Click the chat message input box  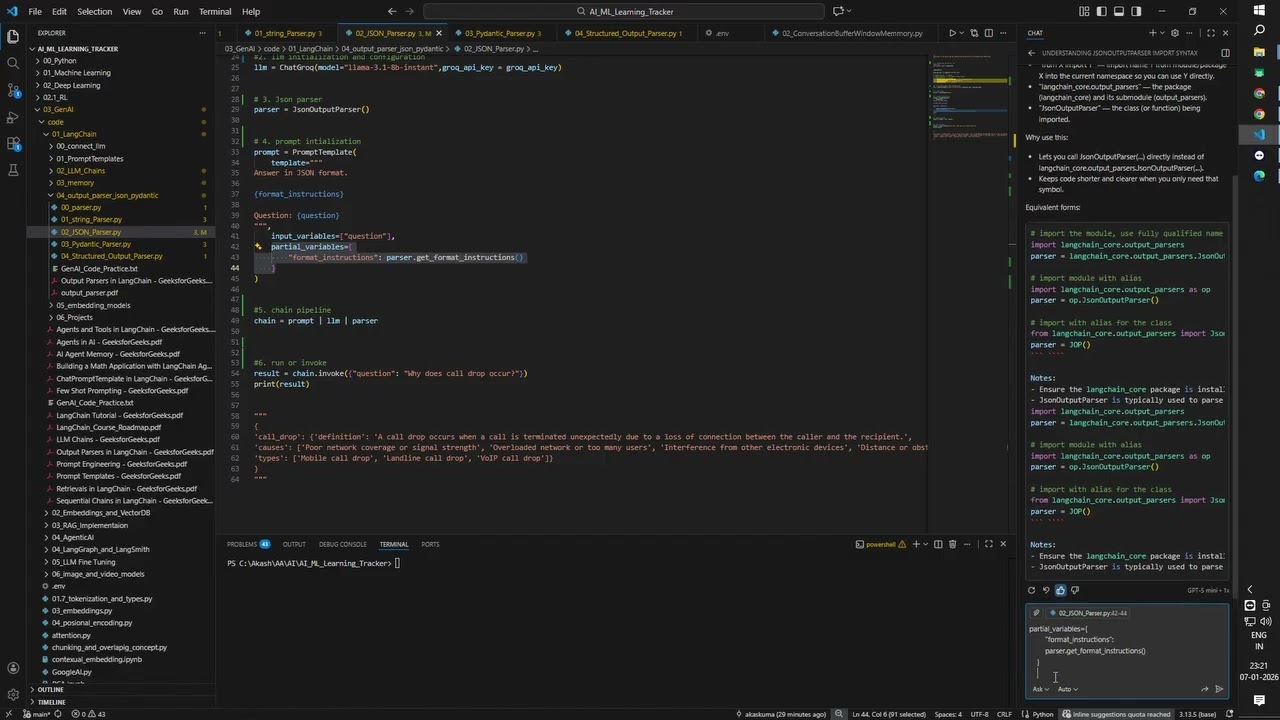coord(1128,651)
